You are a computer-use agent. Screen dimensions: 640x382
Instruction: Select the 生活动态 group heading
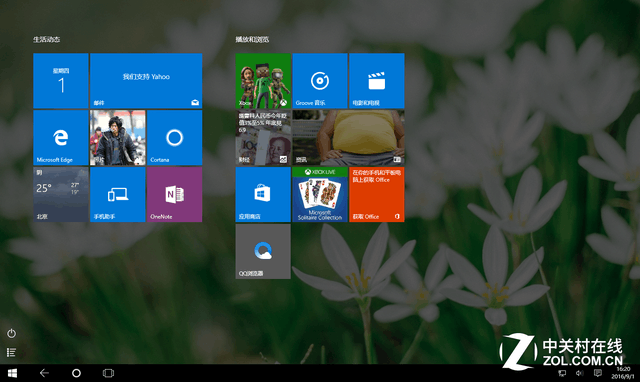[x=47, y=40]
